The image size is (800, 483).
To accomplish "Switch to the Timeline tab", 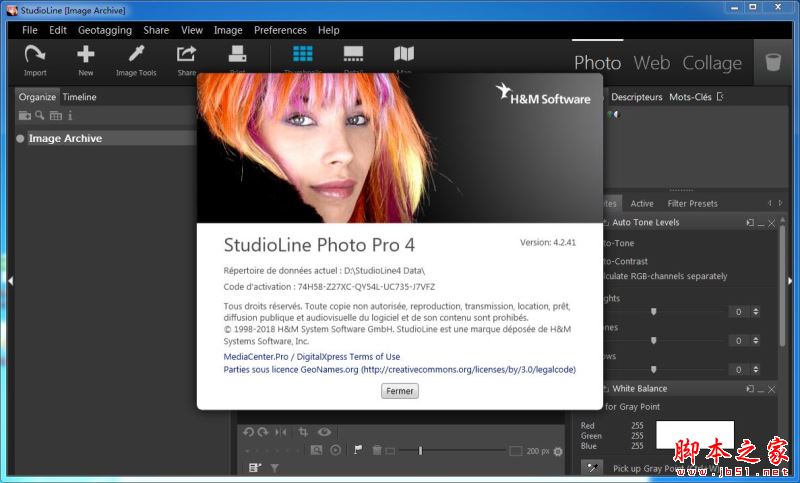I will [x=80, y=97].
